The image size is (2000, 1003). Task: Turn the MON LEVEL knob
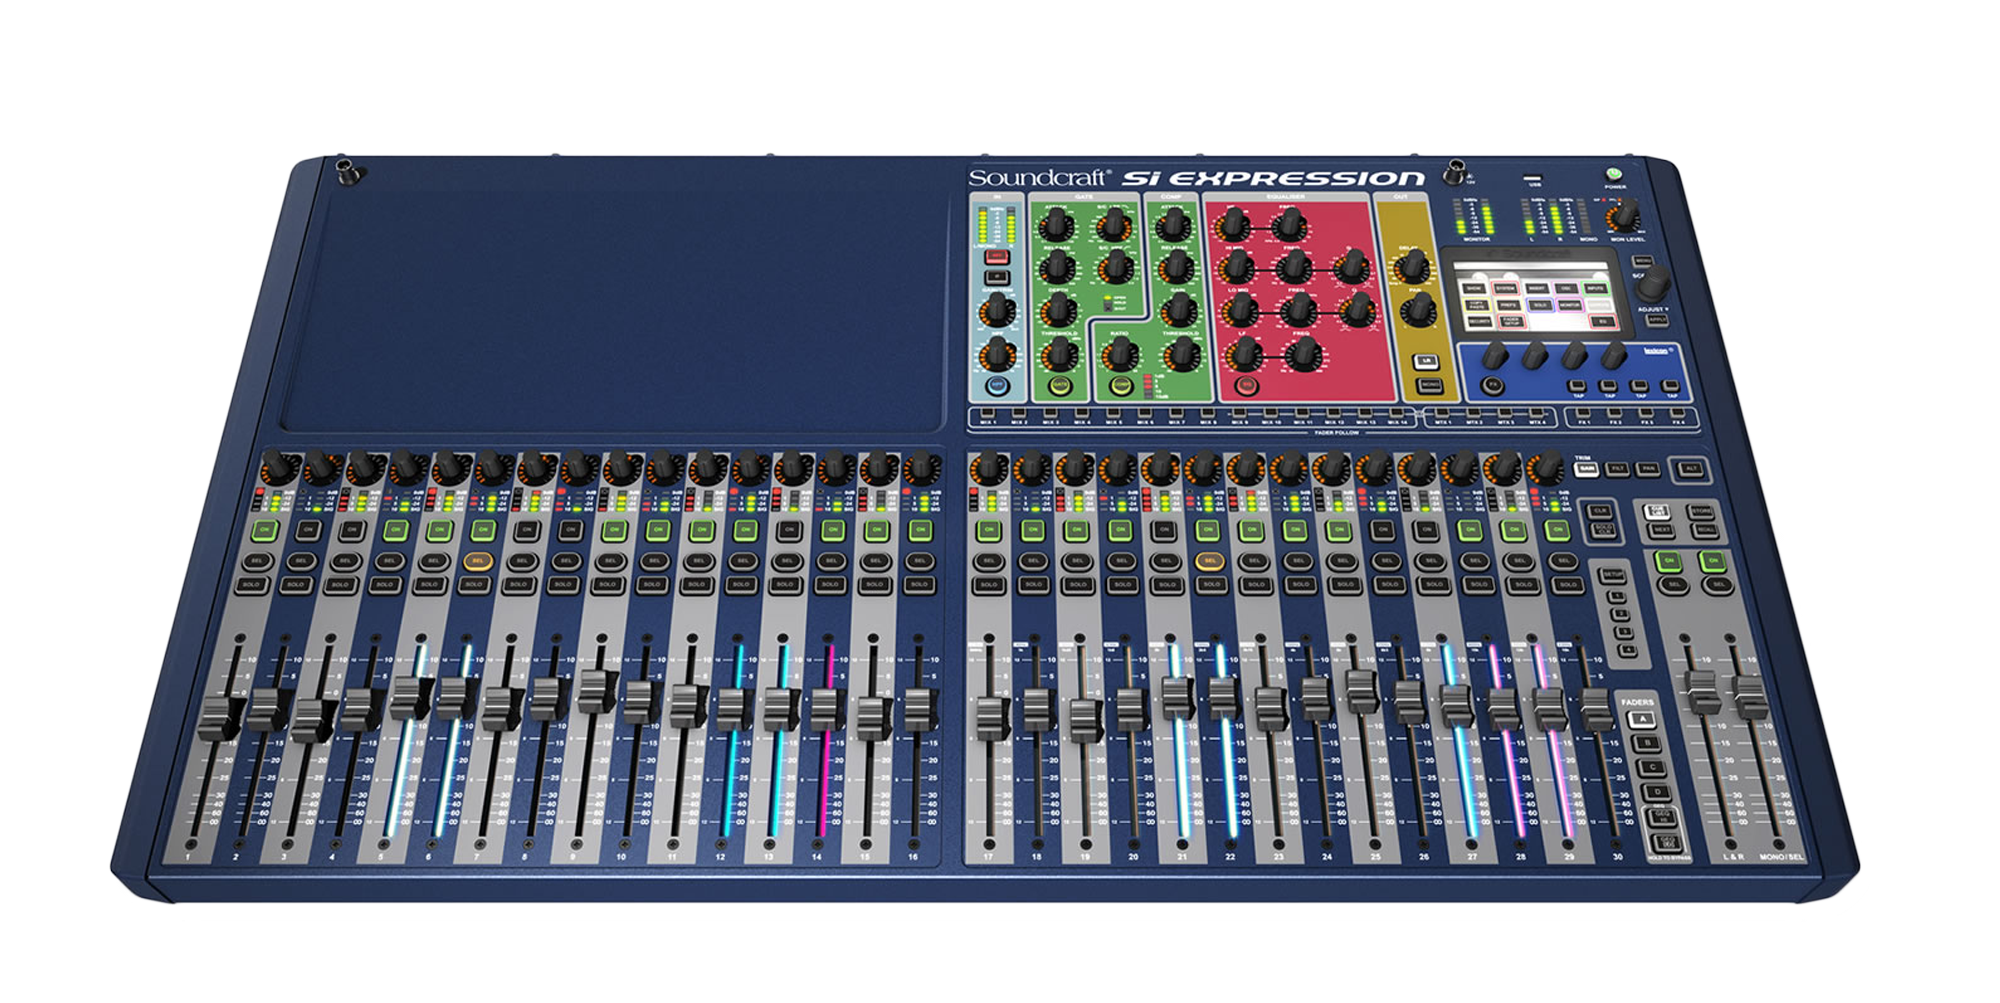1623,216
